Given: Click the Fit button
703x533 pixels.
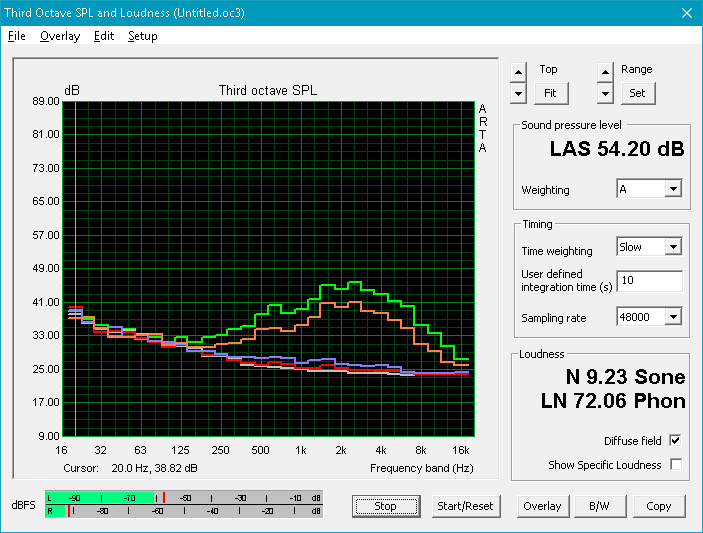Looking at the screenshot, I should [x=551, y=93].
